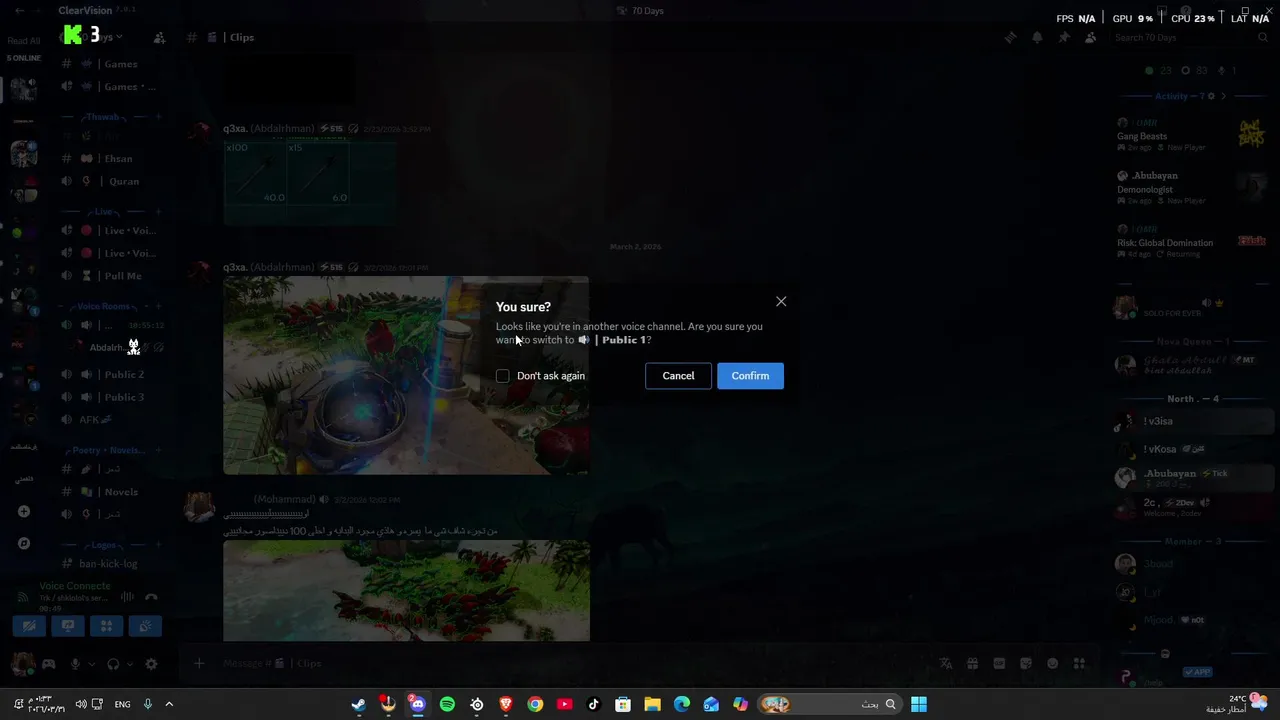Mute microphone in Discord user panel

tap(75, 664)
